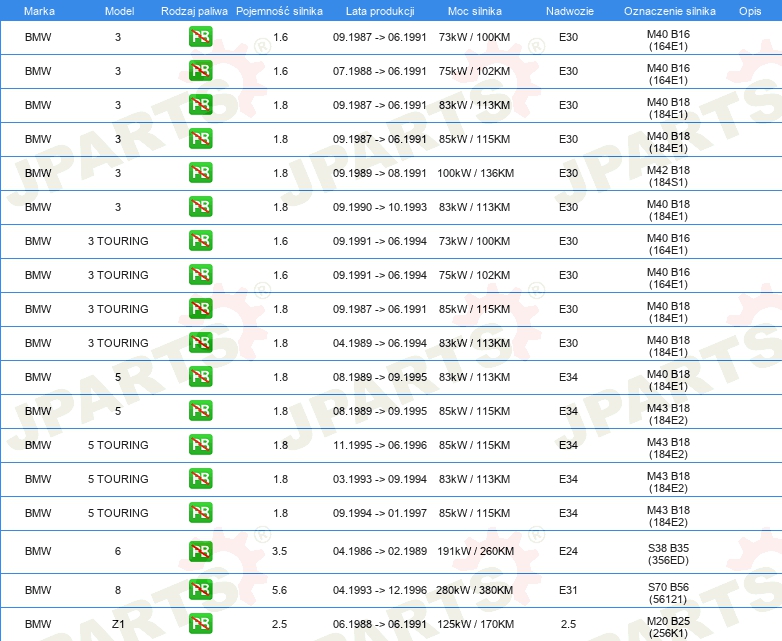Click body code E24
The width and height of the screenshot is (782, 641).
coord(568,551)
